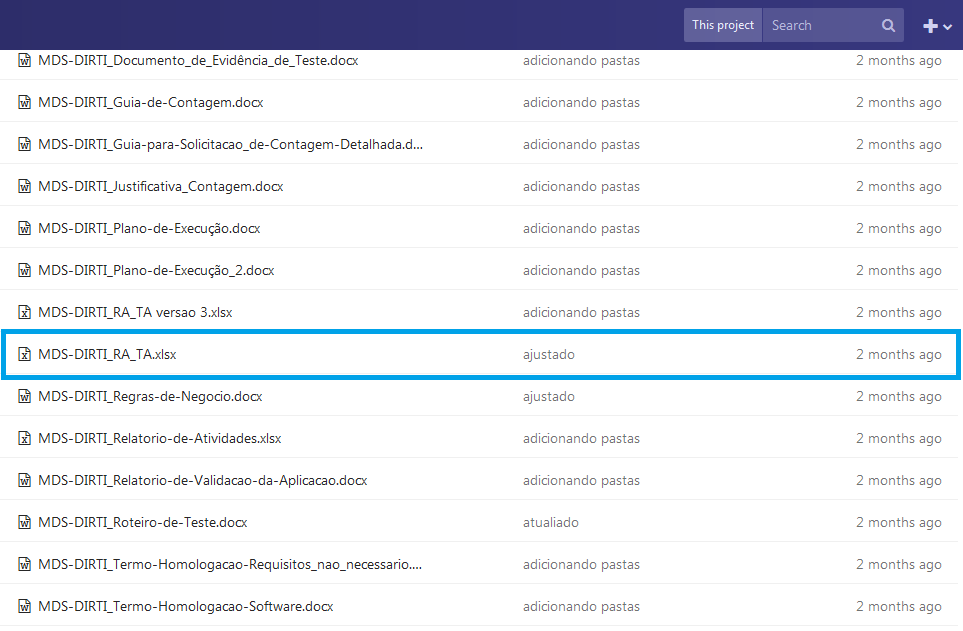
Task: Click Word icon for Roteiro-de-Teste.docx
Action: pos(25,523)
